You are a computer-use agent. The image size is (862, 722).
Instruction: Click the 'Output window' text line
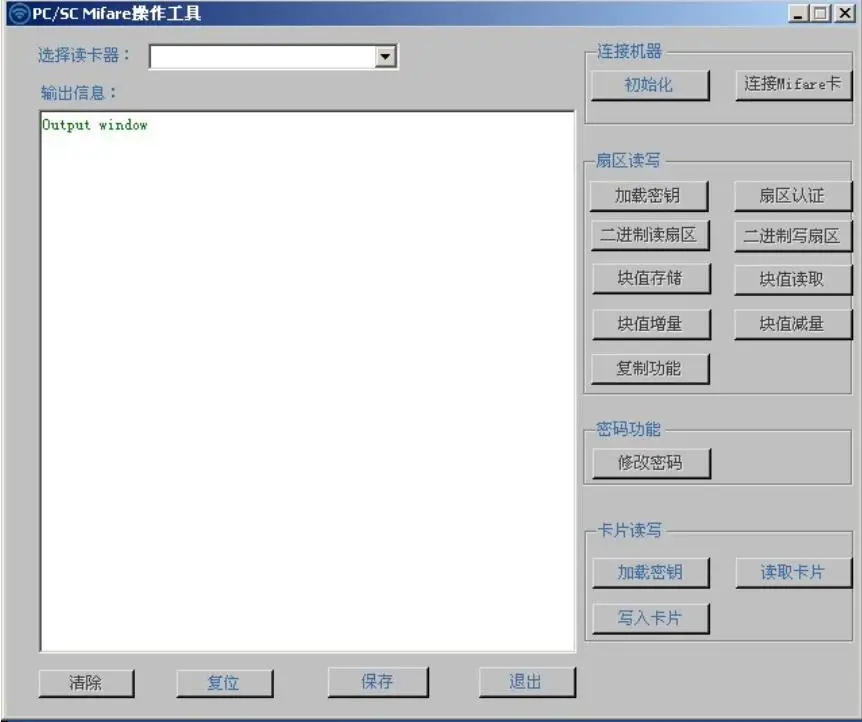click(95, 125)
